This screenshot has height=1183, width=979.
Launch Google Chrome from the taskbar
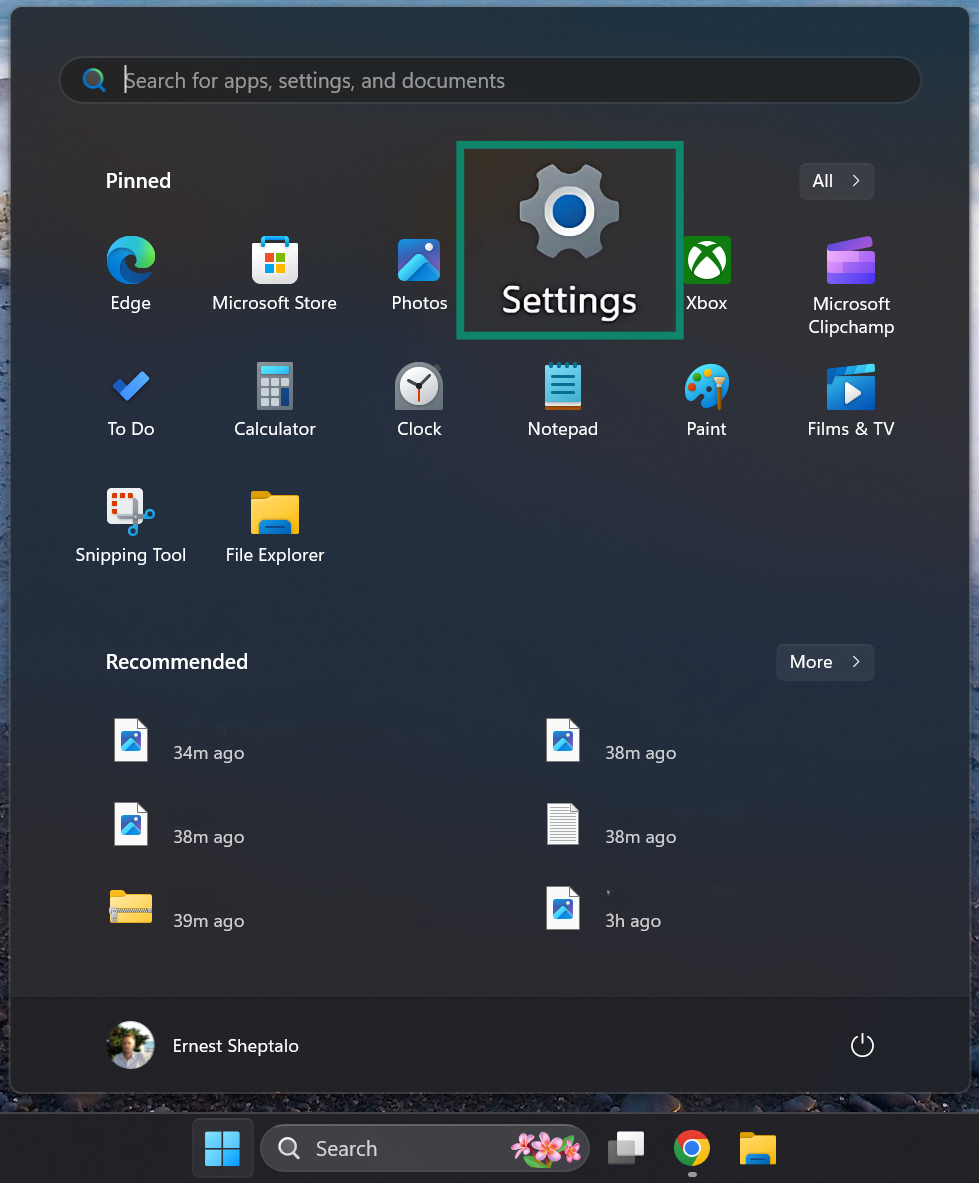(x=691, y=1148)
